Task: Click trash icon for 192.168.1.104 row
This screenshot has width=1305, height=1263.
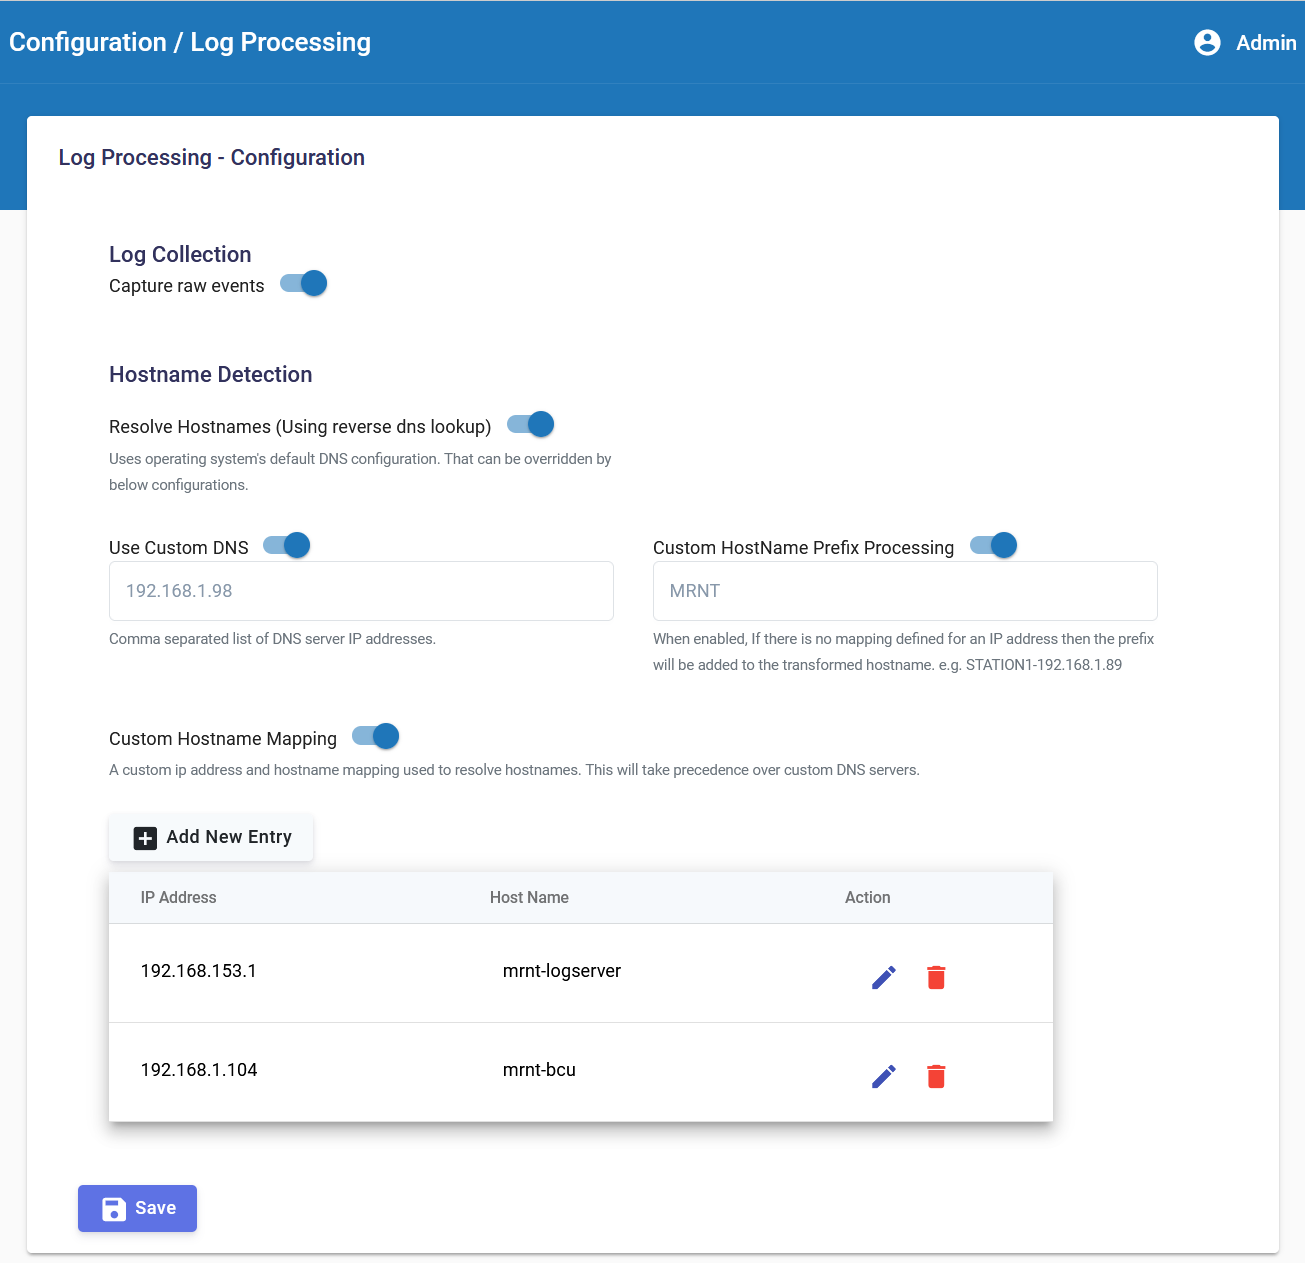Action: coord(936,1076)
